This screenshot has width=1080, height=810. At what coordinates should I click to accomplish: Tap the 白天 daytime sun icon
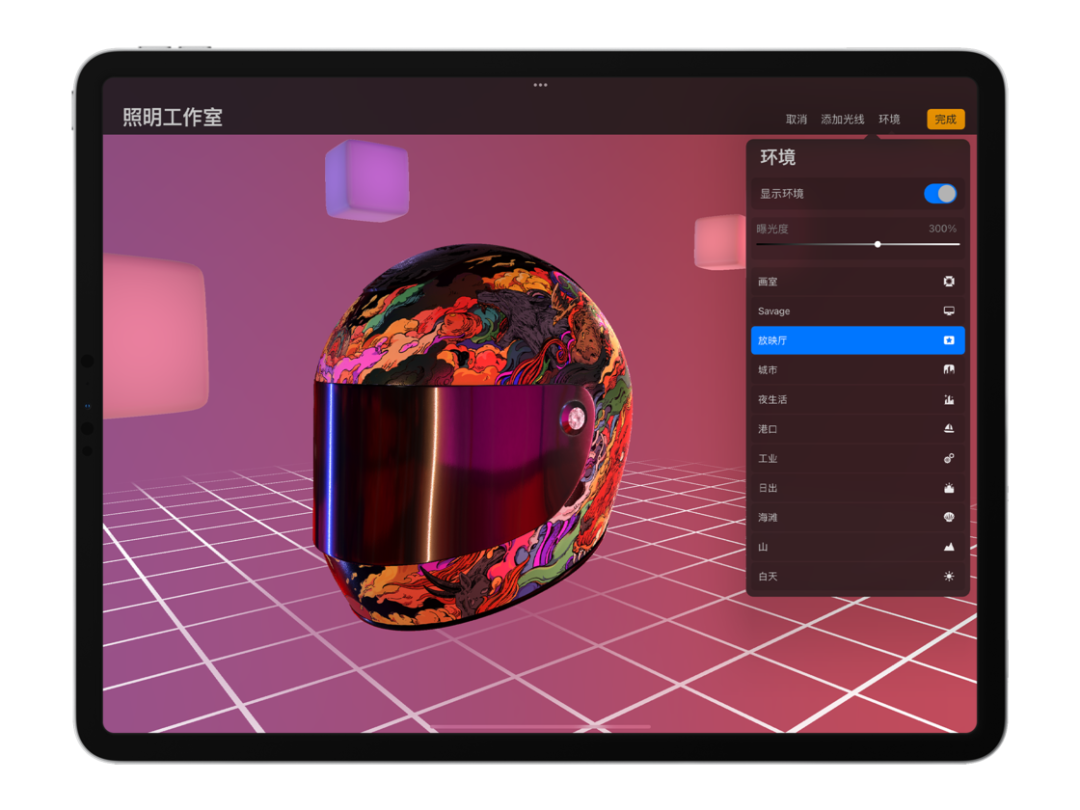pos(948,577)
